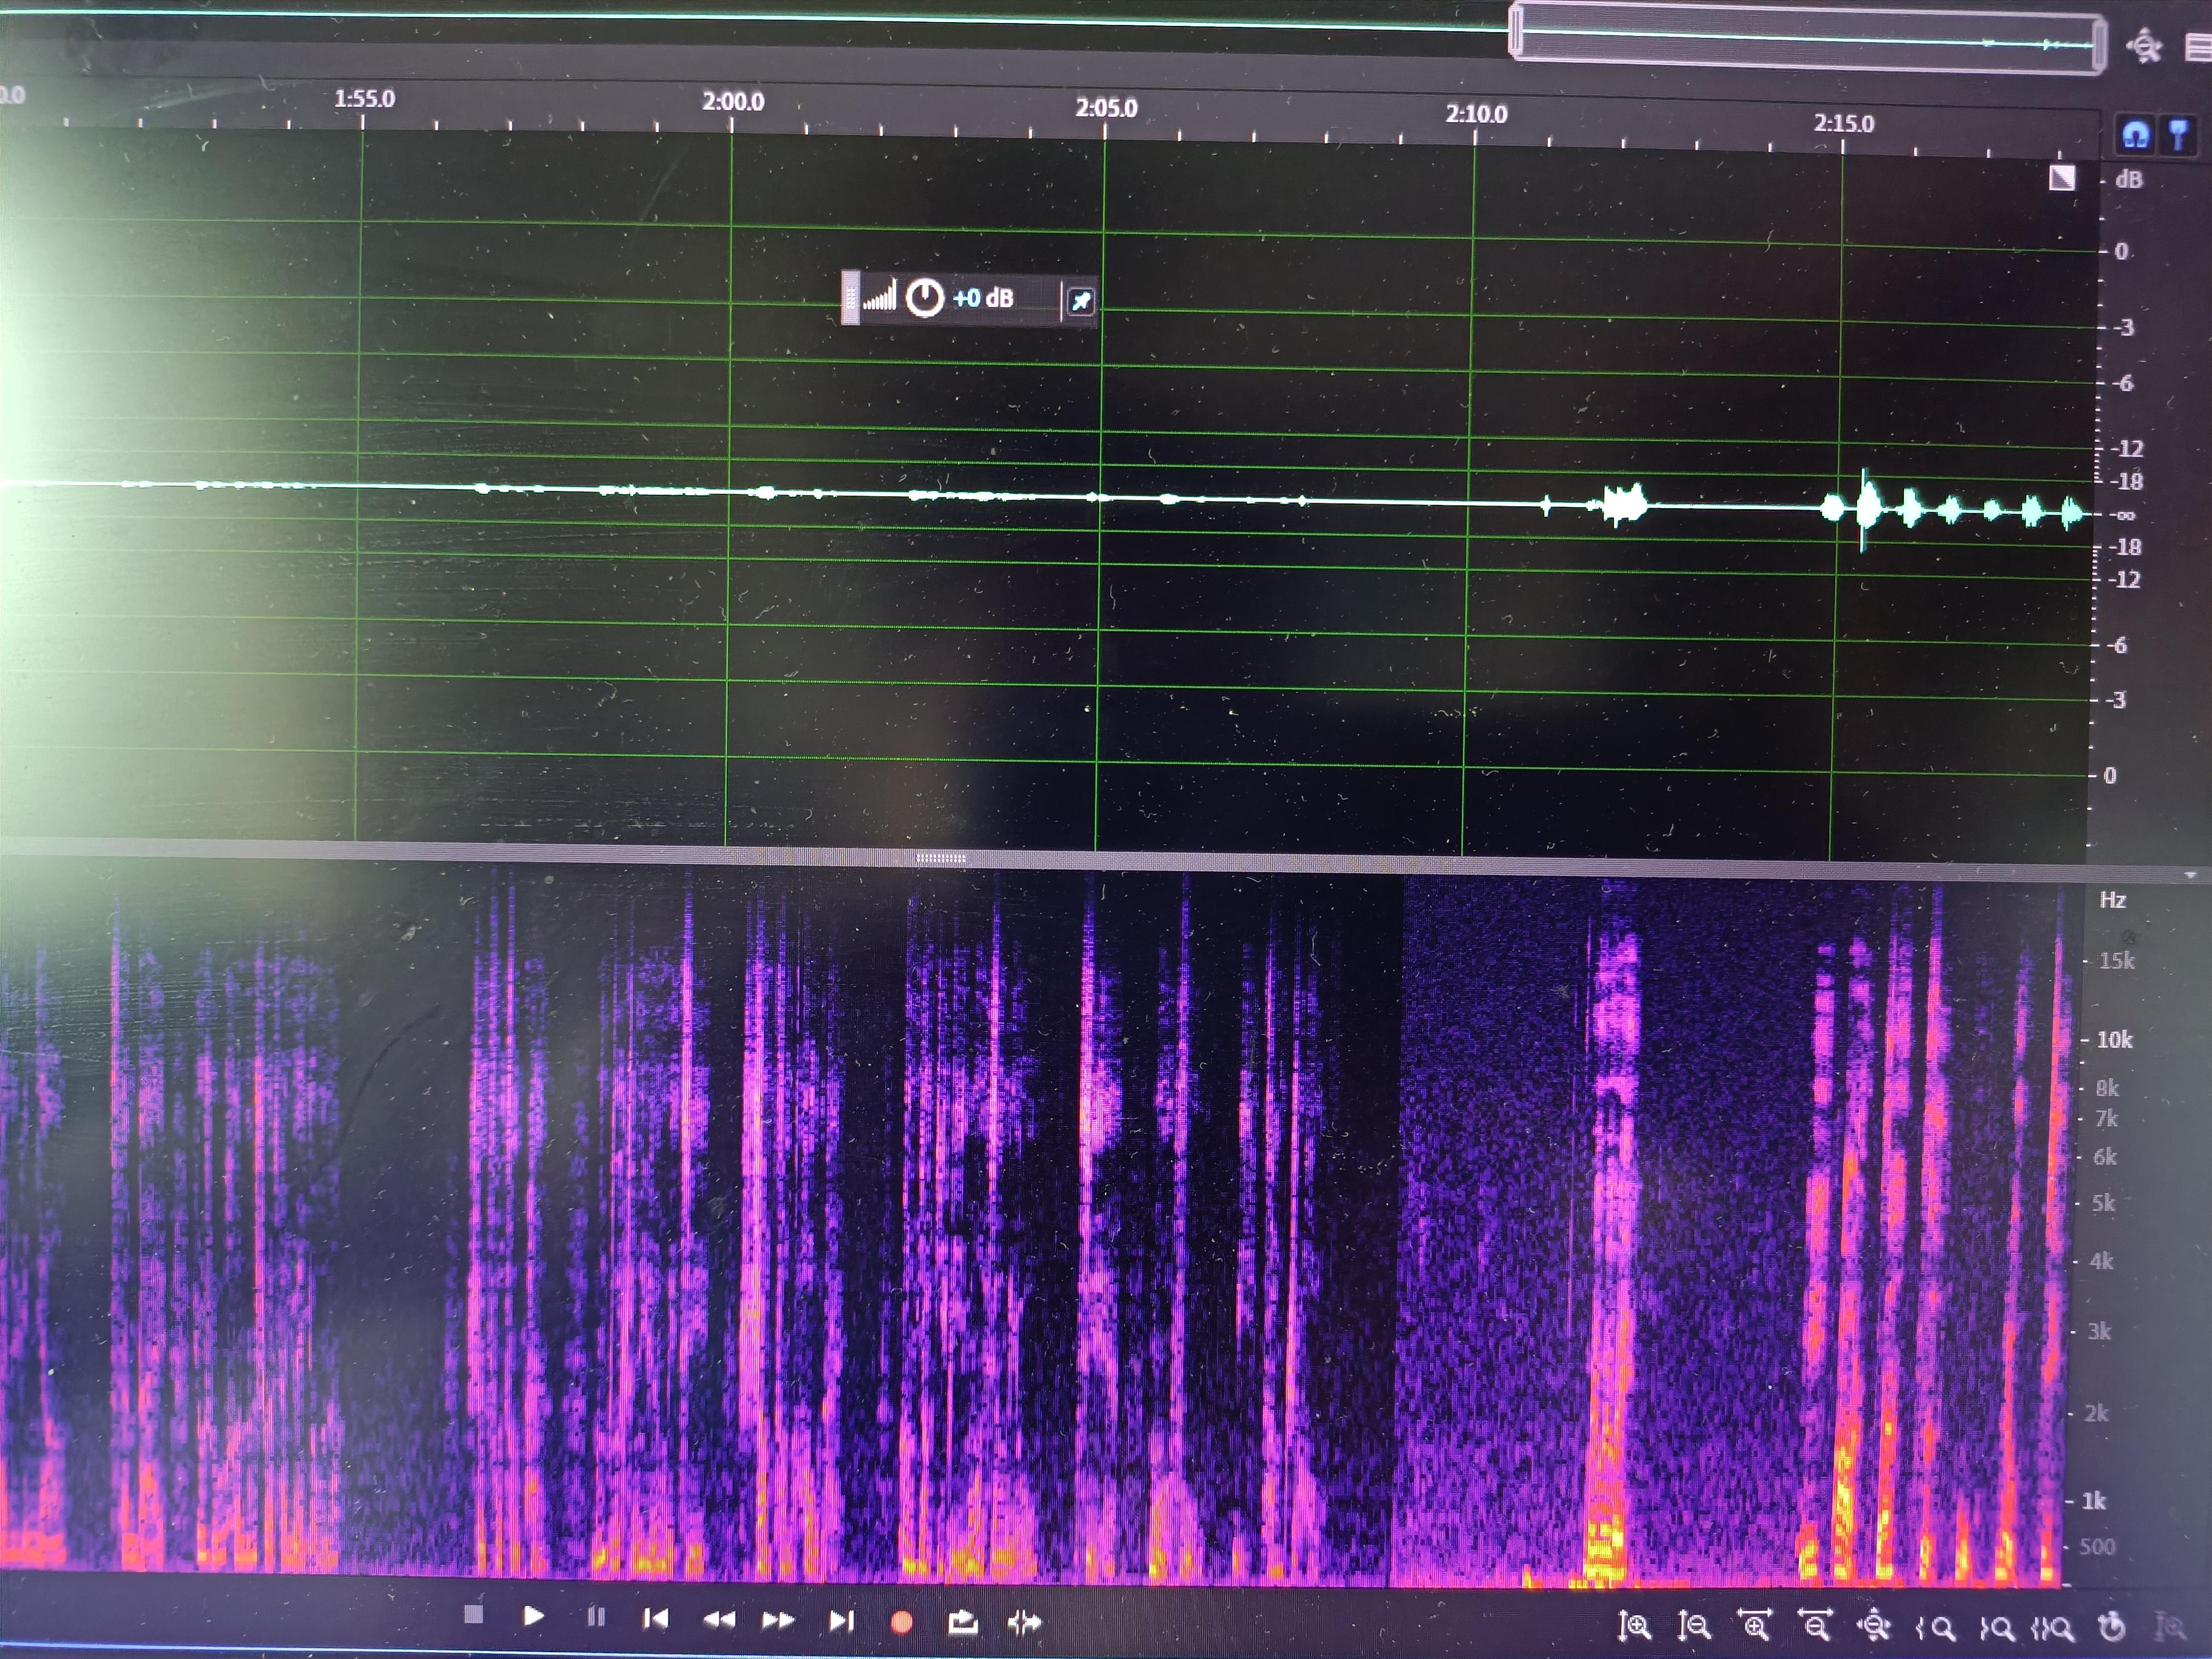This screenshot has width=2212, height=1659.
Task: Zoom out time
Action: point(1815,1626)
